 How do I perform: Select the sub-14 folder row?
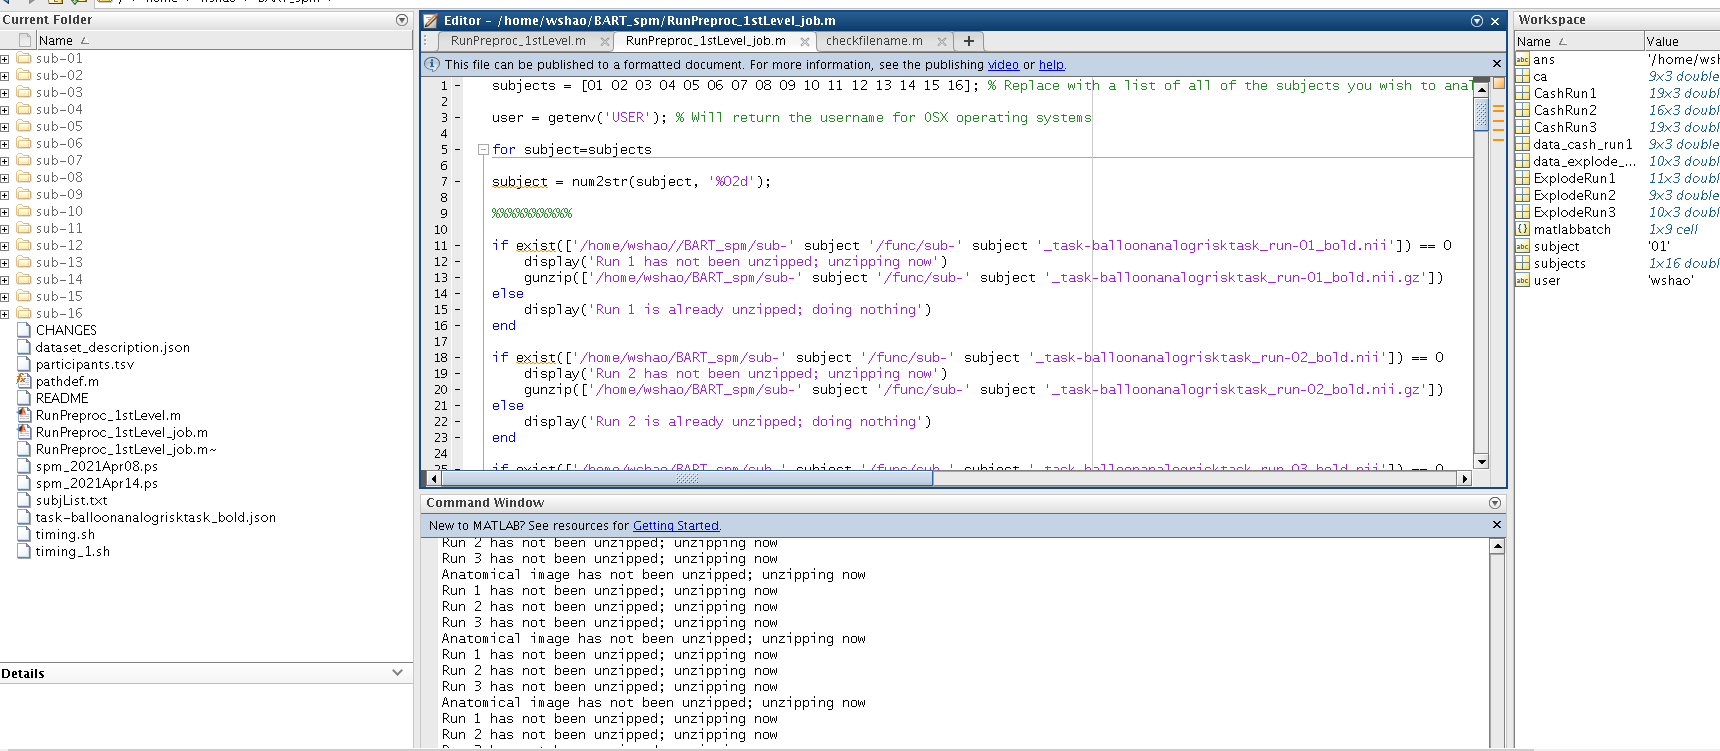pyautogui.click(x=206, y=280)
